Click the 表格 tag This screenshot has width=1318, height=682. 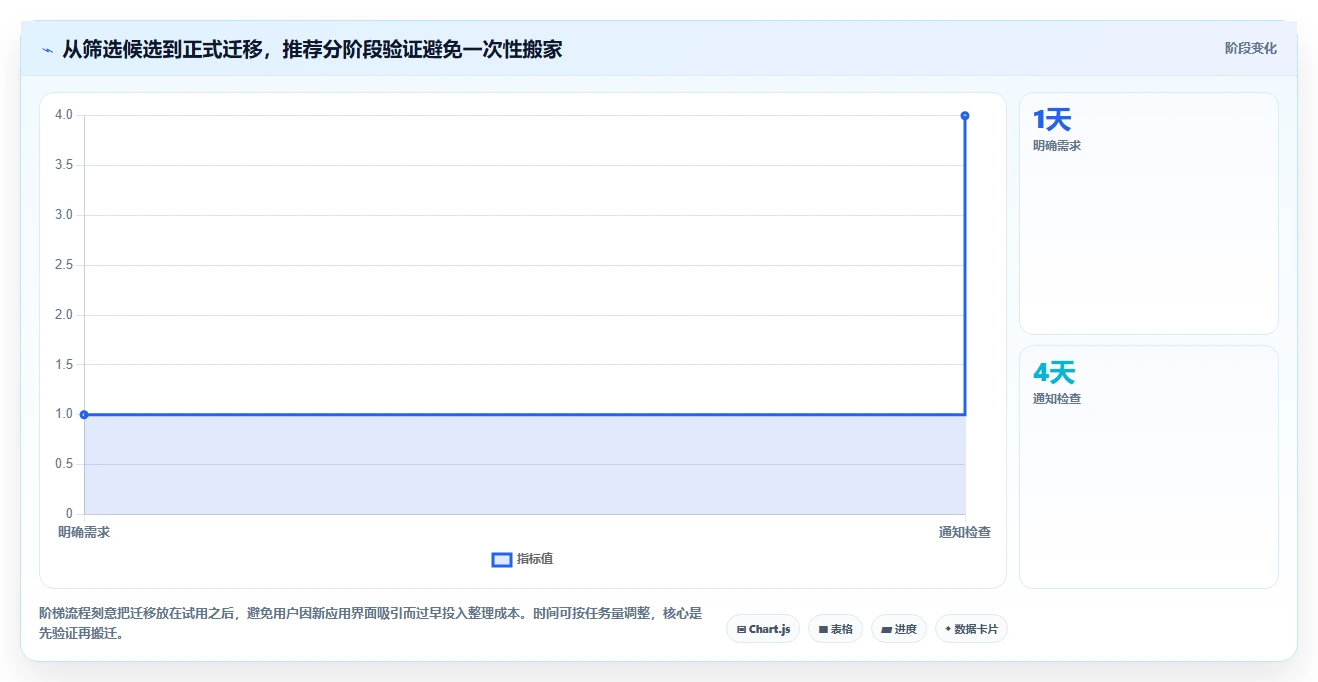(835, 629)
